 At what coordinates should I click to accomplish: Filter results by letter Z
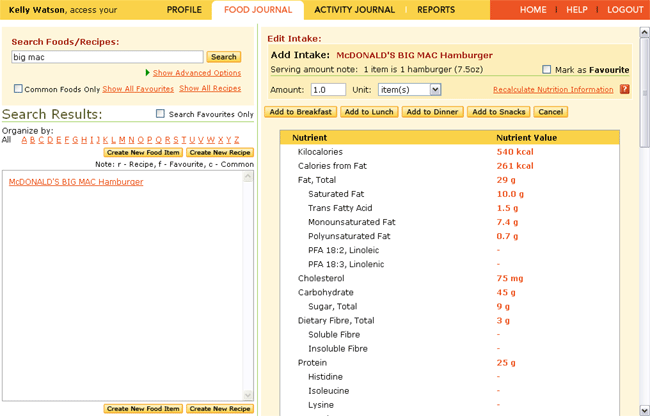(237, 140)
